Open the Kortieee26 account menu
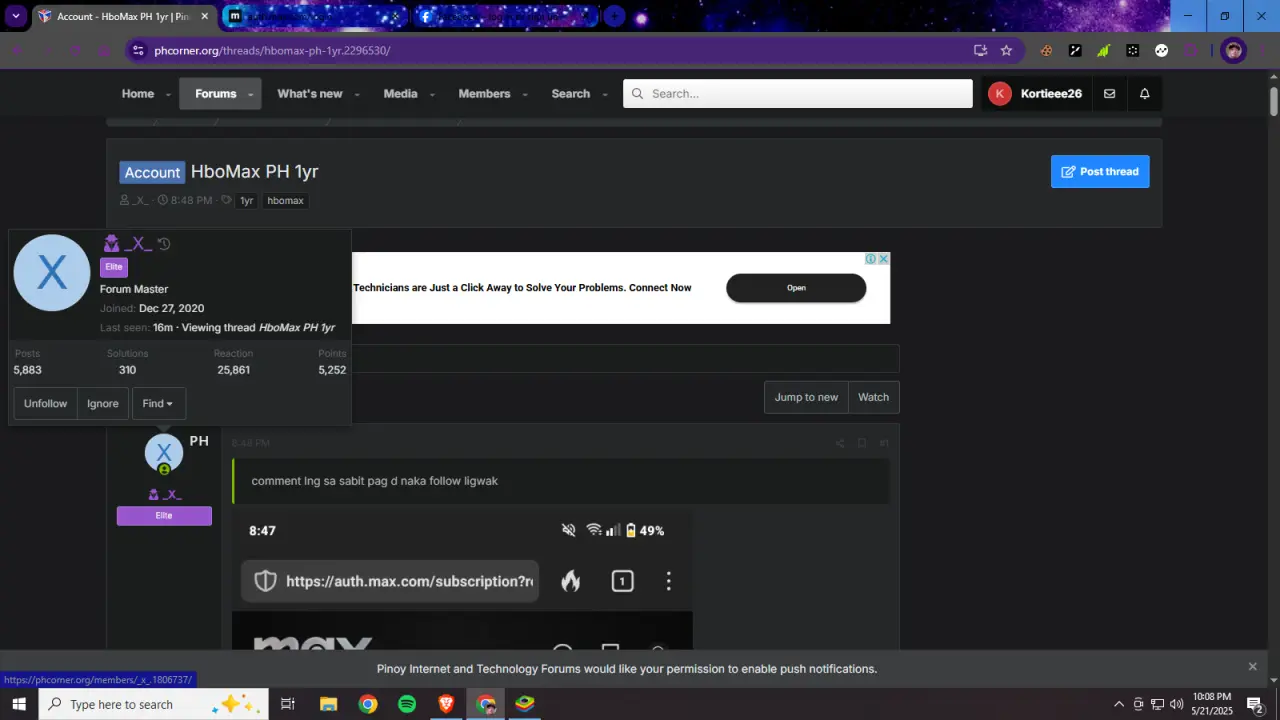1280x720 pixels. (1035, 93)
